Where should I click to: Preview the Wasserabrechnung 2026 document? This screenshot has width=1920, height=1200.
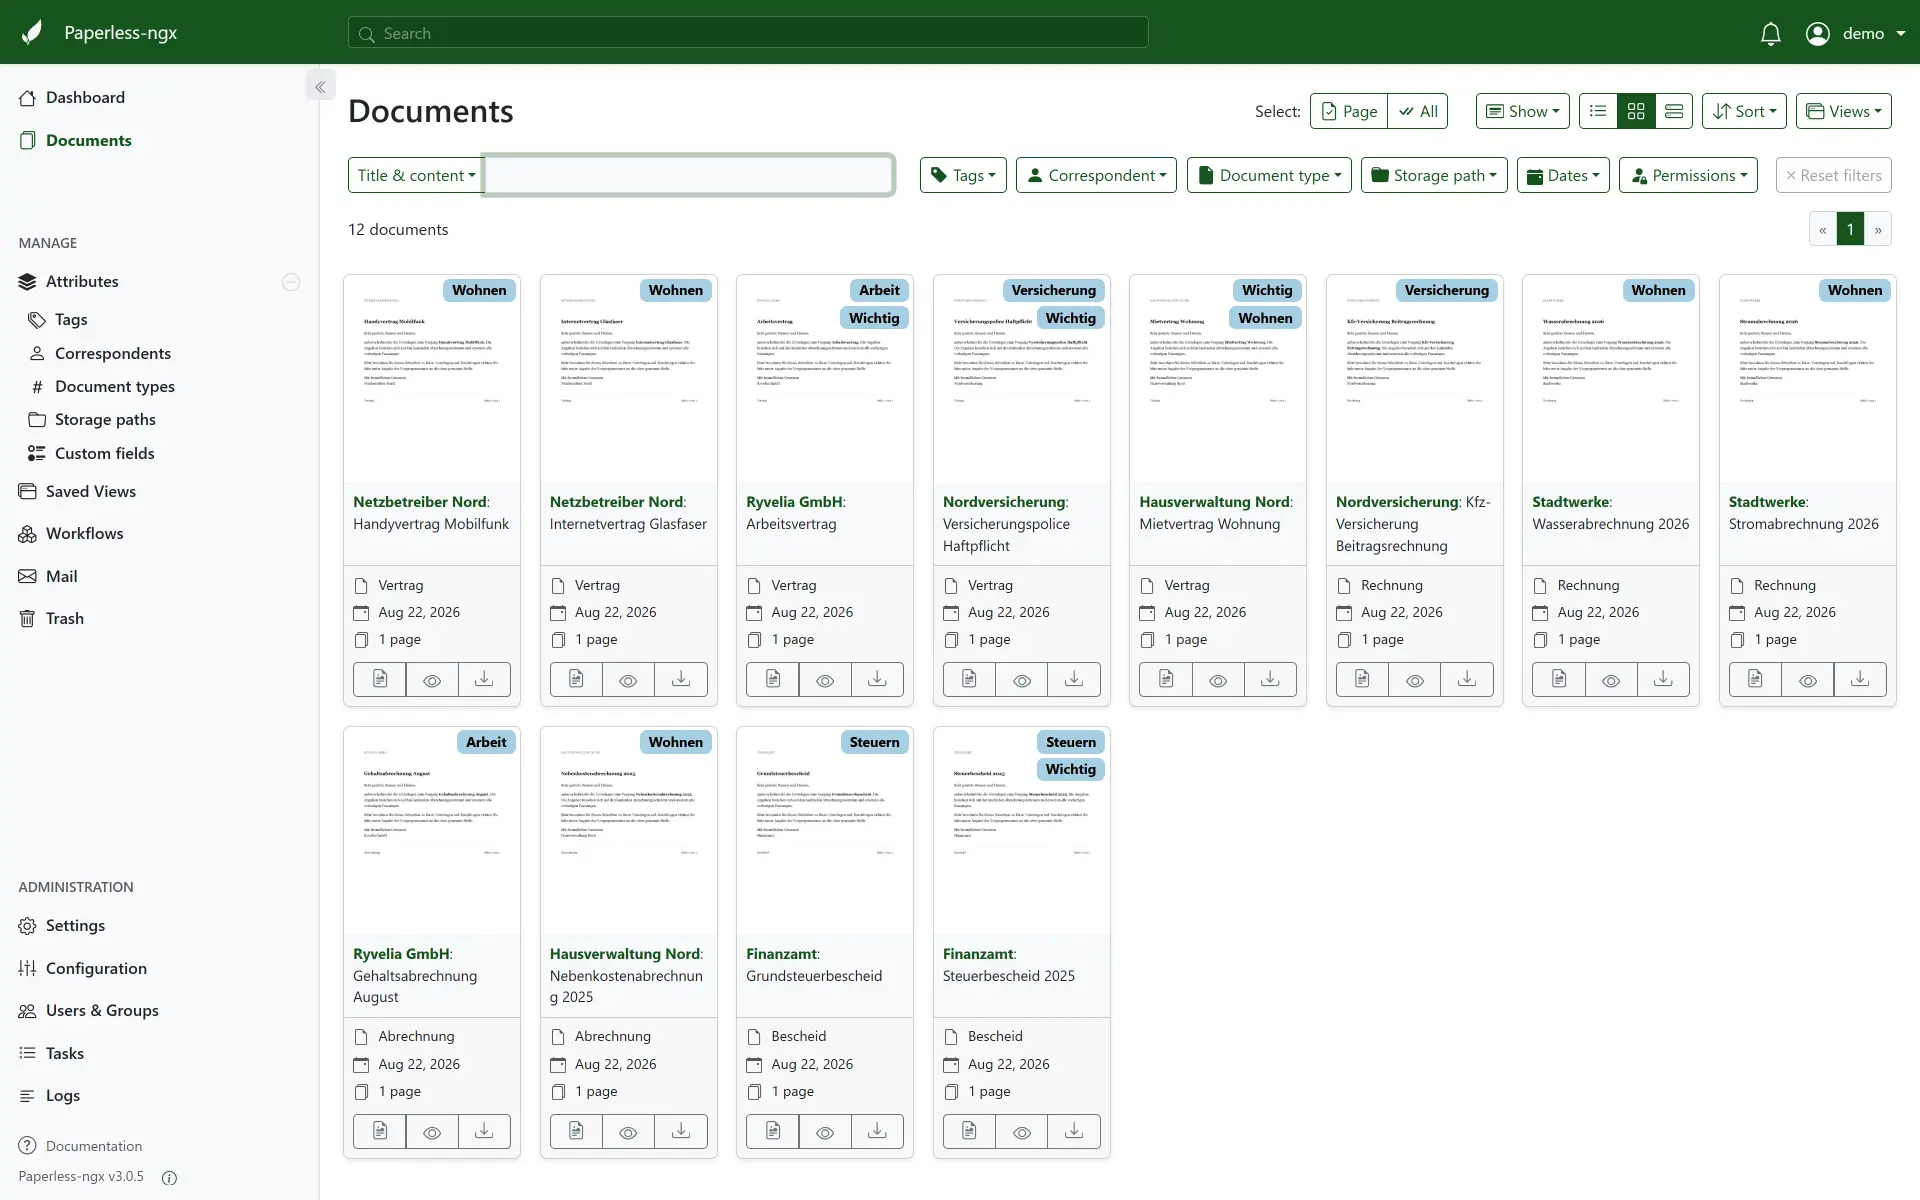[1611, 680]
